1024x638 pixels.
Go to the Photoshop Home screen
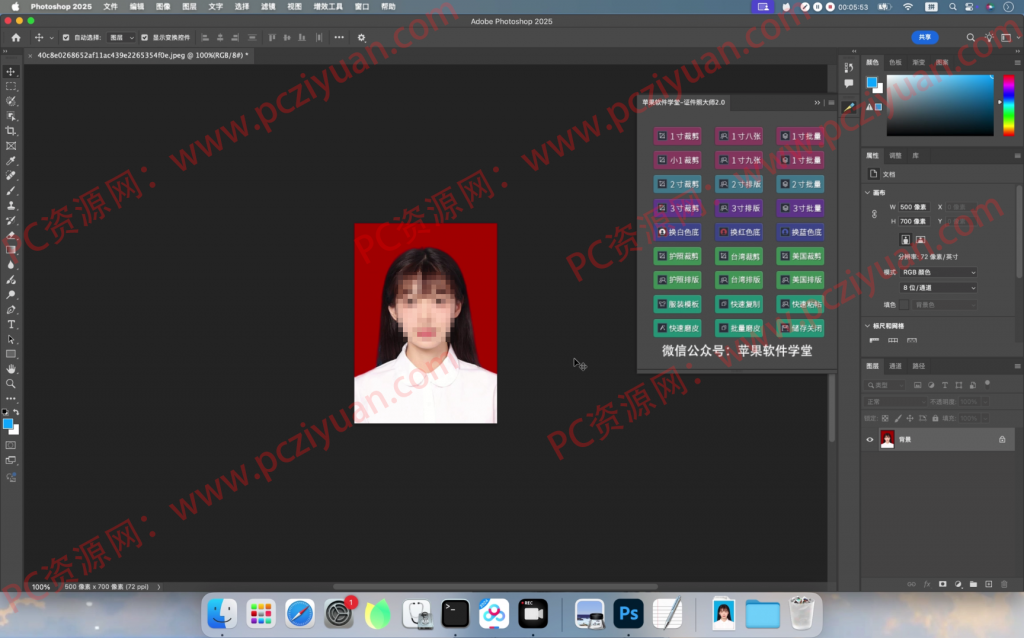point(16,38)
